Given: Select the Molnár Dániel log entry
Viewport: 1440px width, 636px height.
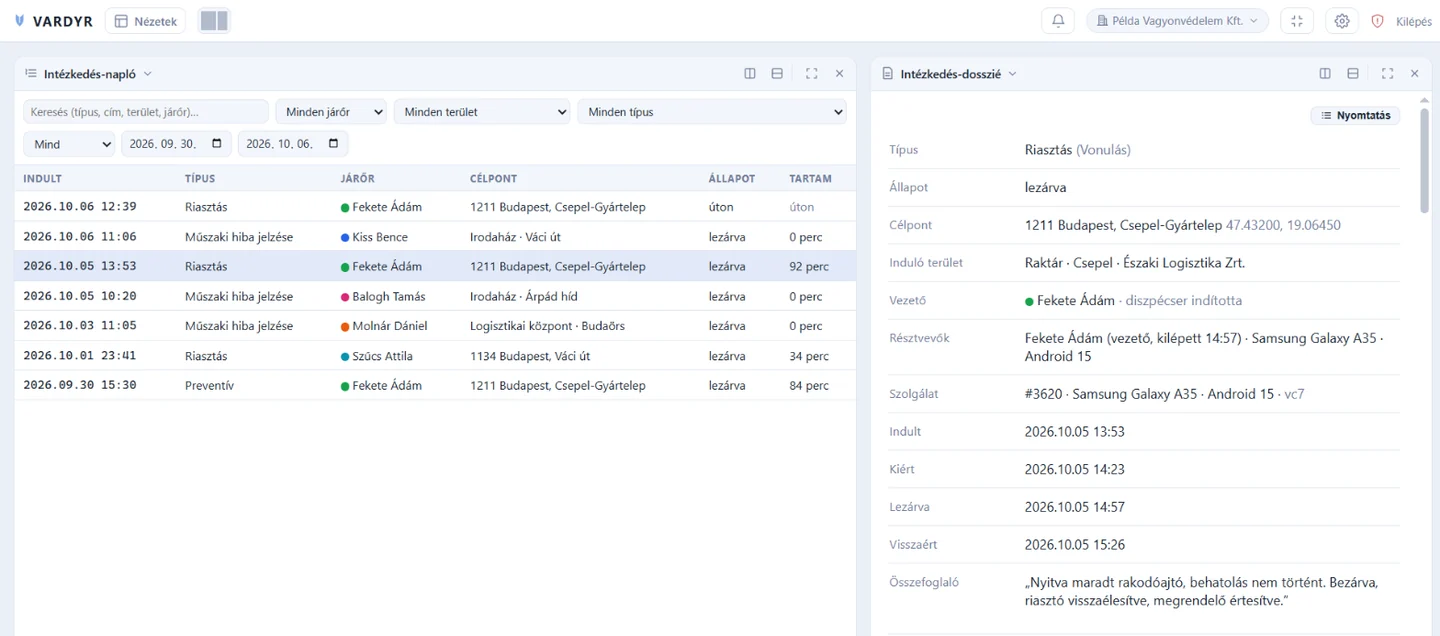Looking at the screenshot, I should pyautogui.click(x=435, y=326).
